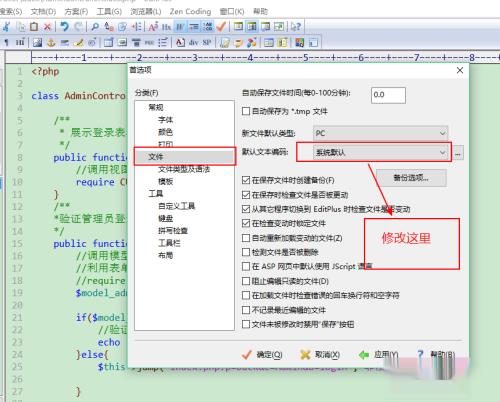The image size is (500, 402).
Task: Click the HTML anchor icon
Action: [51, 42]
